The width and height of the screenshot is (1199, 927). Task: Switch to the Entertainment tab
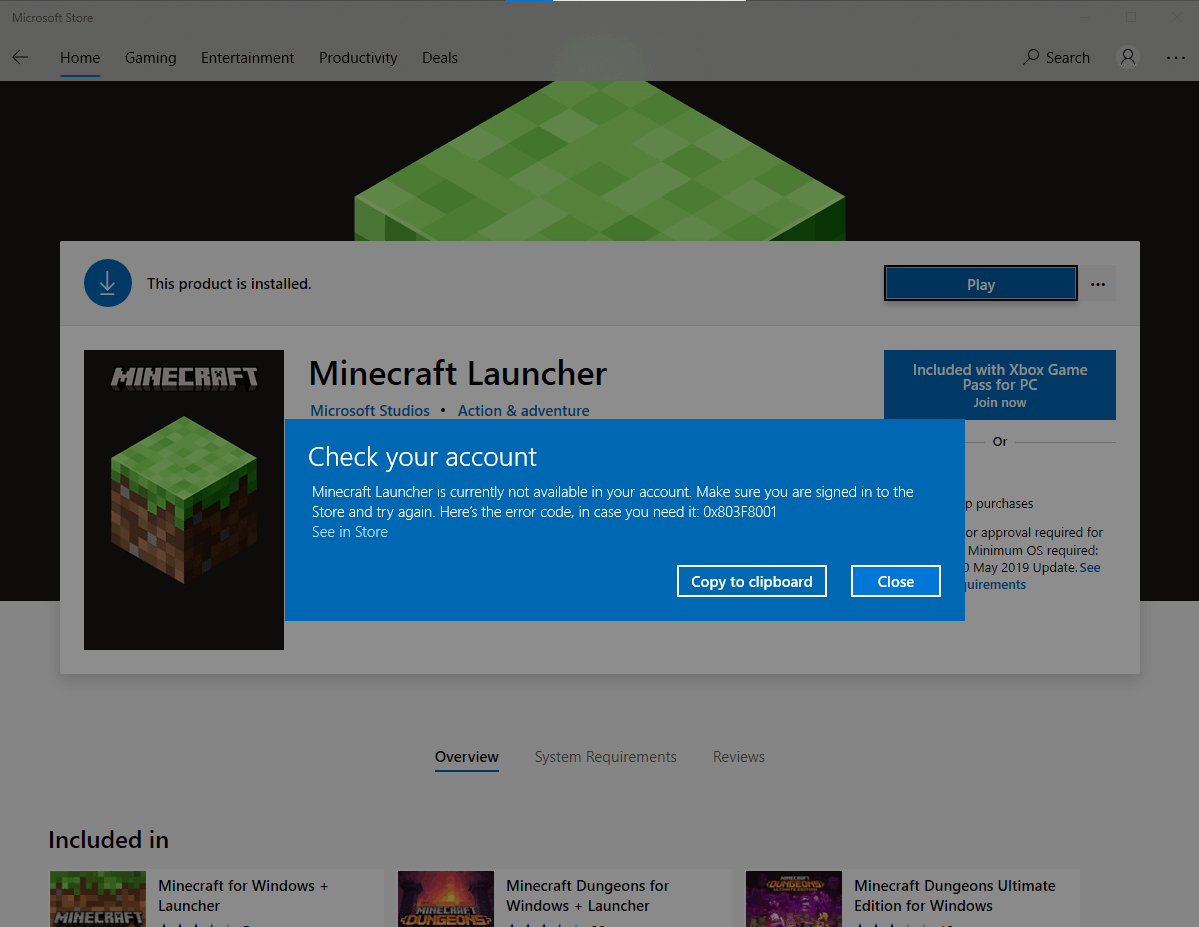(x=248, y=58)
